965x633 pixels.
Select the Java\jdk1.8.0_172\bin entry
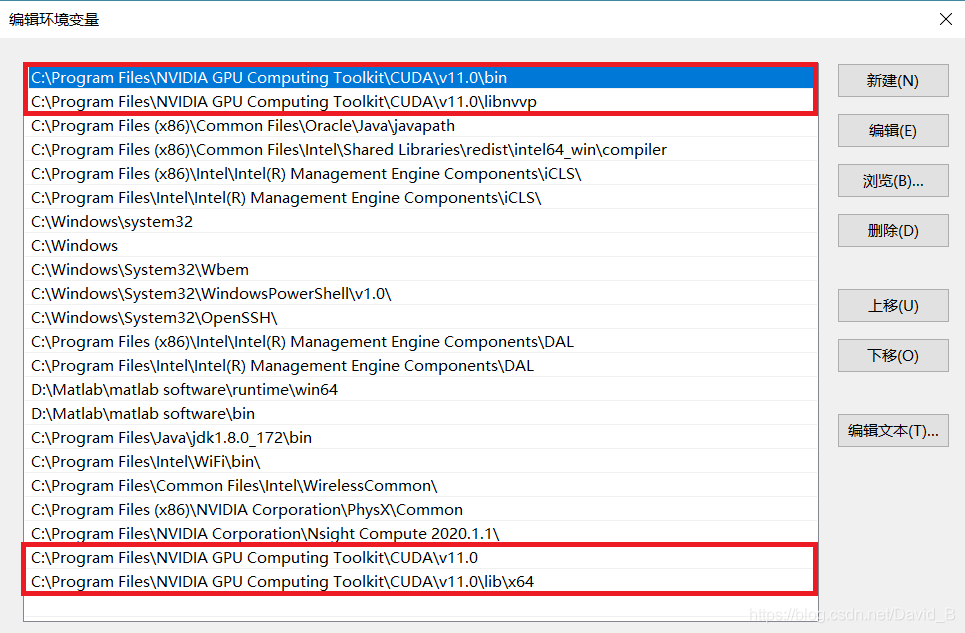(x=421, y=437)
